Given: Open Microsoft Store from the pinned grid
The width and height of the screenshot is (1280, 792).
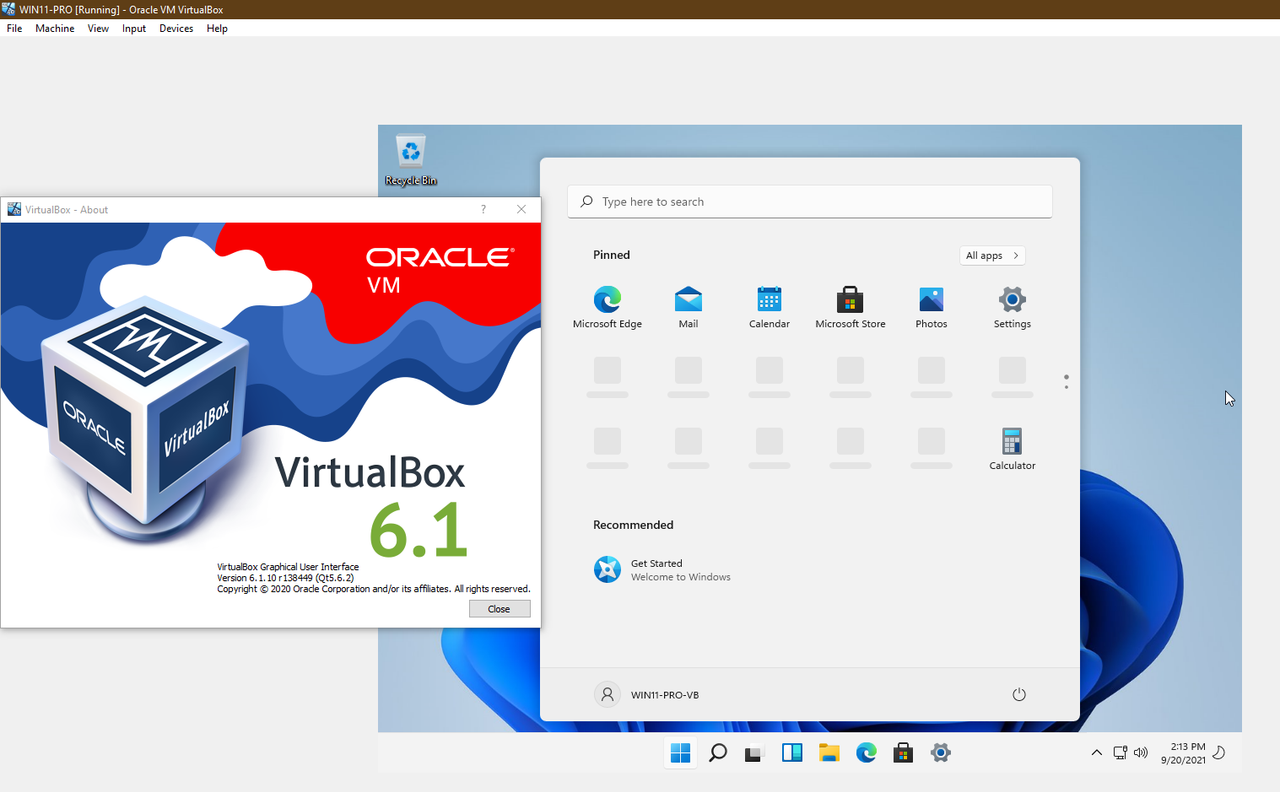Looking at the screenshot, I should pos(850,307).
